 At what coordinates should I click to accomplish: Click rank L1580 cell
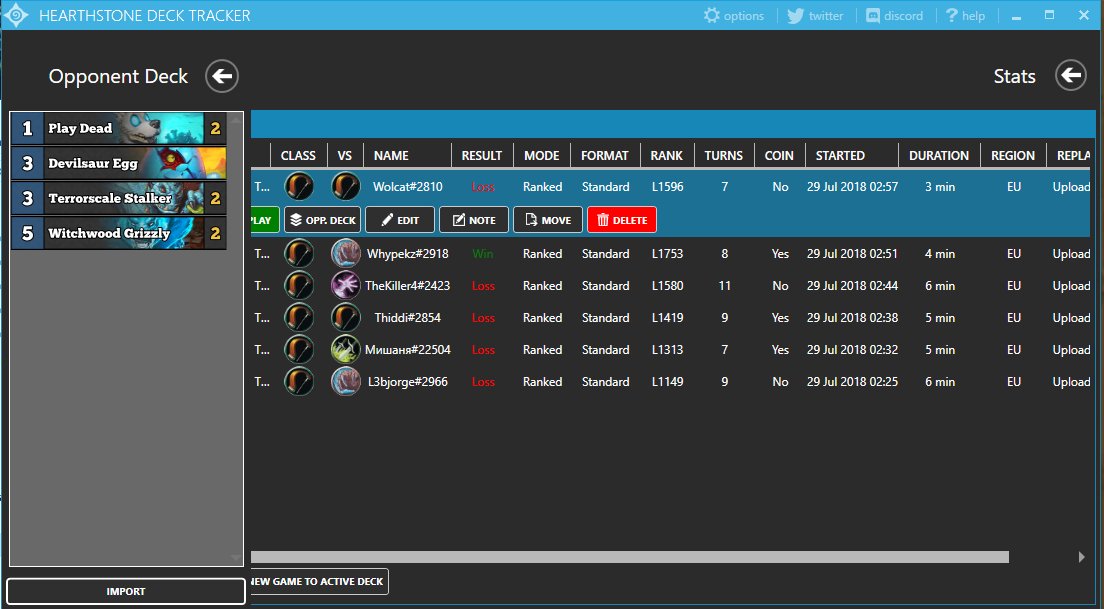(x=667, y=286)
